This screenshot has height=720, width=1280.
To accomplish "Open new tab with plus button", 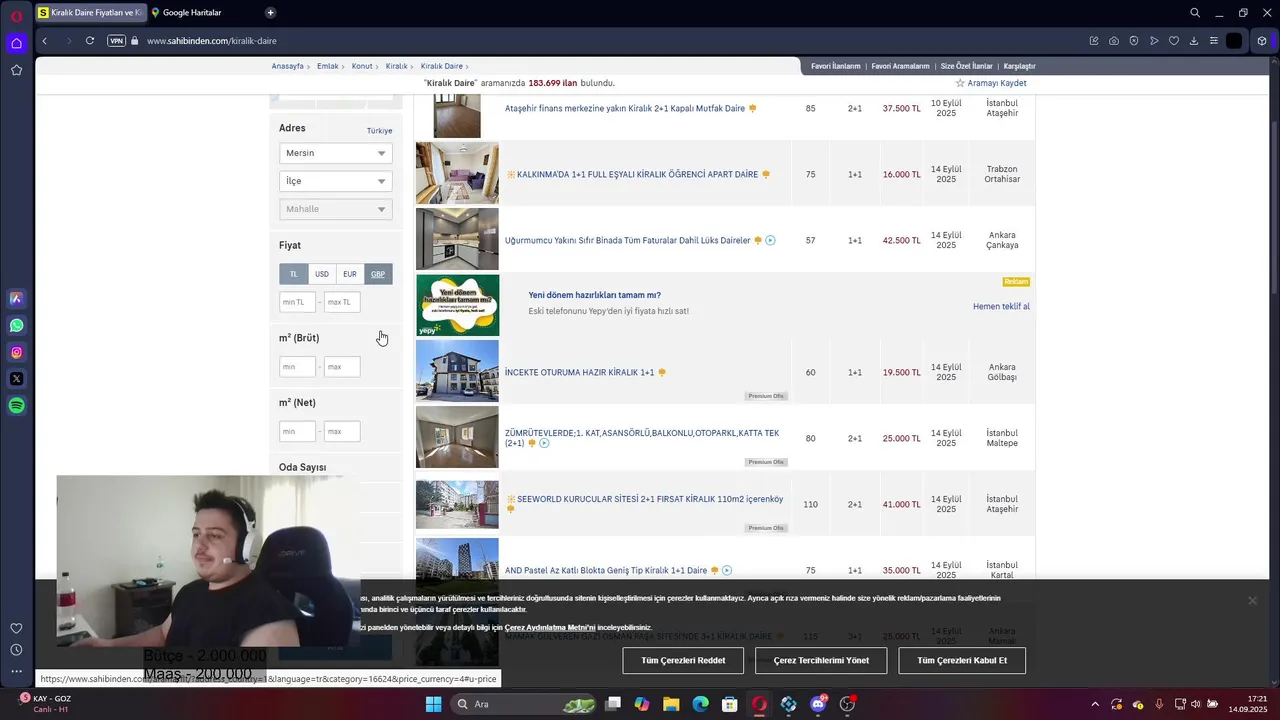I will coord(270,13).
